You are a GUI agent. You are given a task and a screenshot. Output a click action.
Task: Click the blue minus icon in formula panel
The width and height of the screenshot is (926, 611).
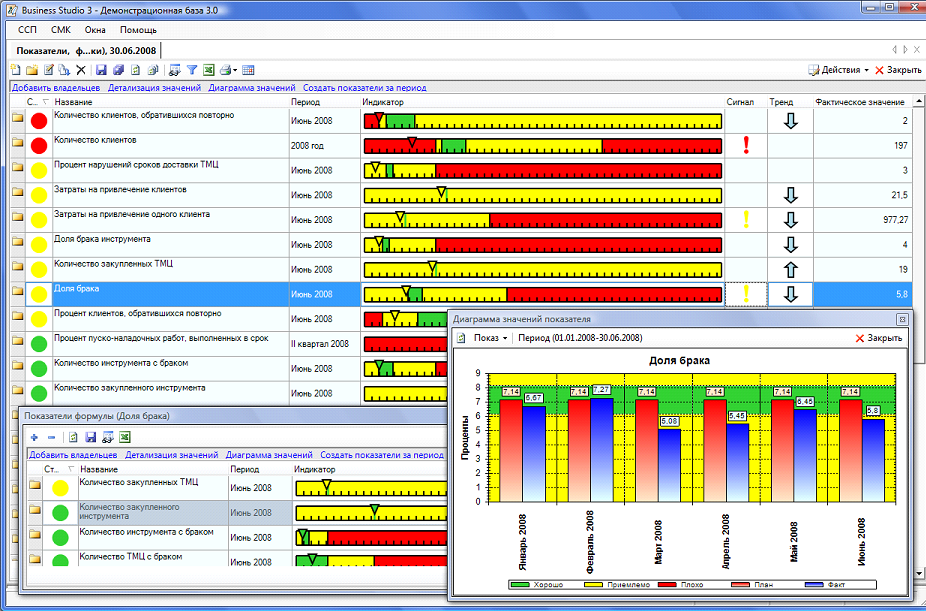point(51,437)
